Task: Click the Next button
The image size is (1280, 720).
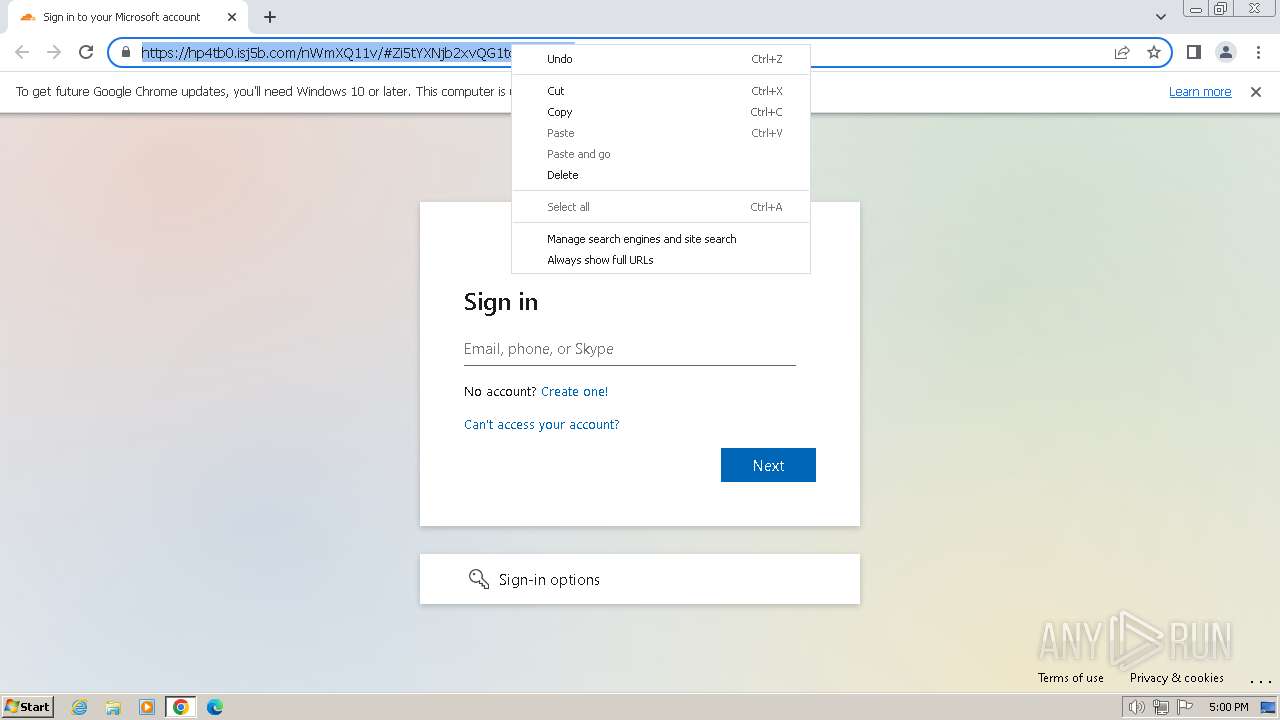Action: pos(768,465)
